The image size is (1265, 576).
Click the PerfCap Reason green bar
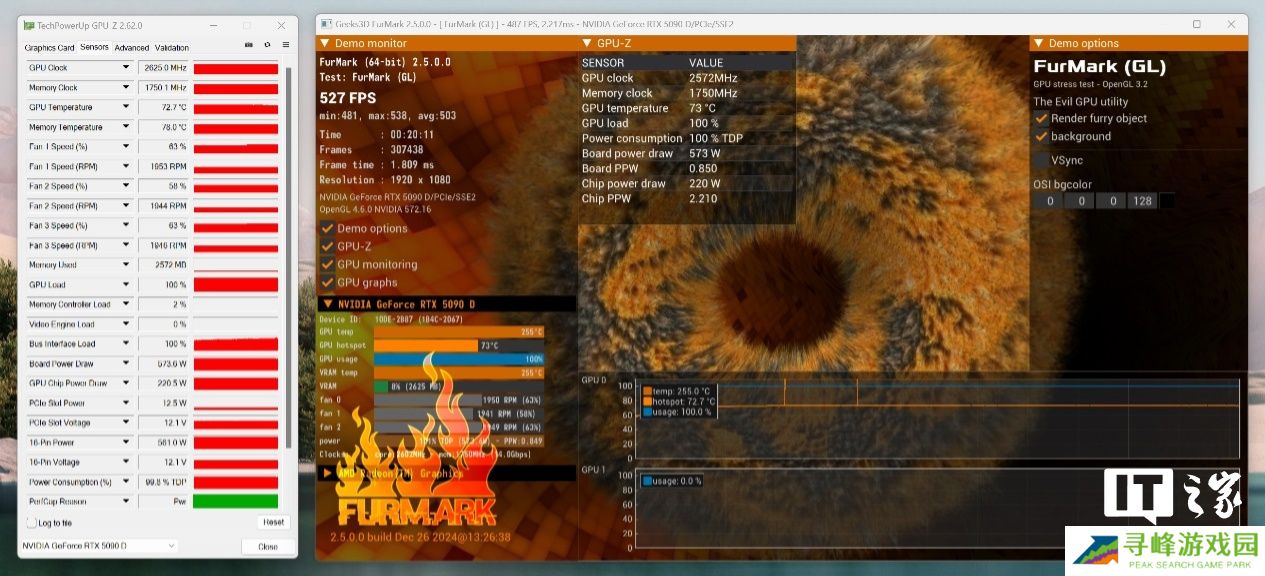(235, 502)
